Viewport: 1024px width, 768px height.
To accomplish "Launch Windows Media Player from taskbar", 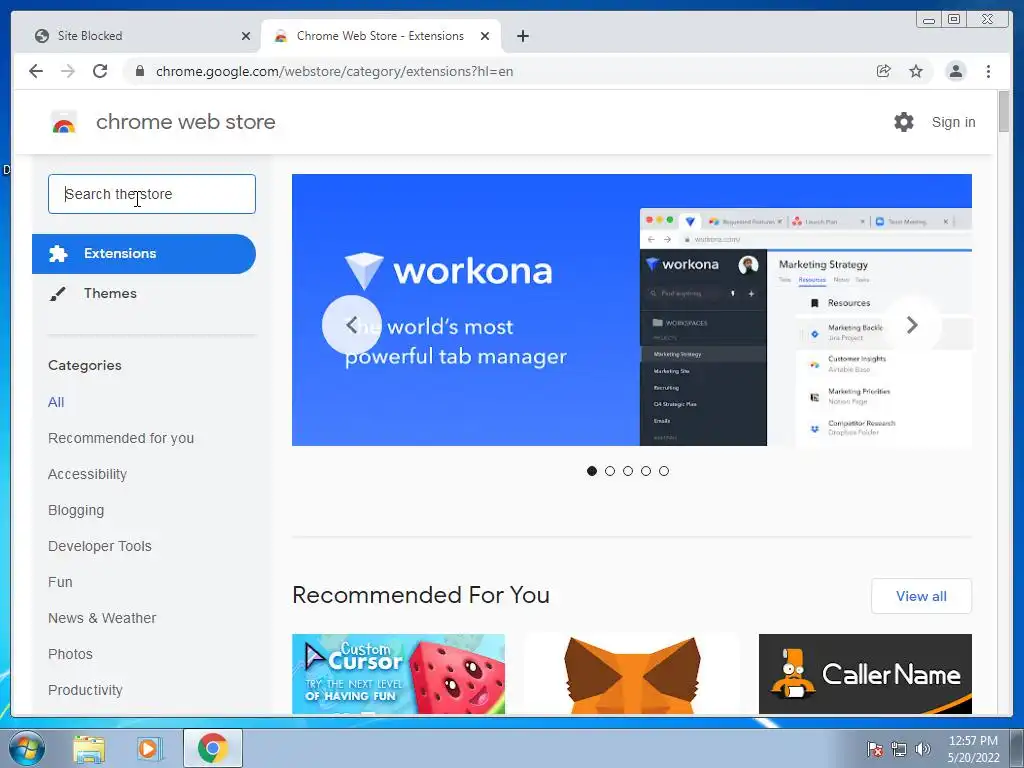I will tap(149, 748).
